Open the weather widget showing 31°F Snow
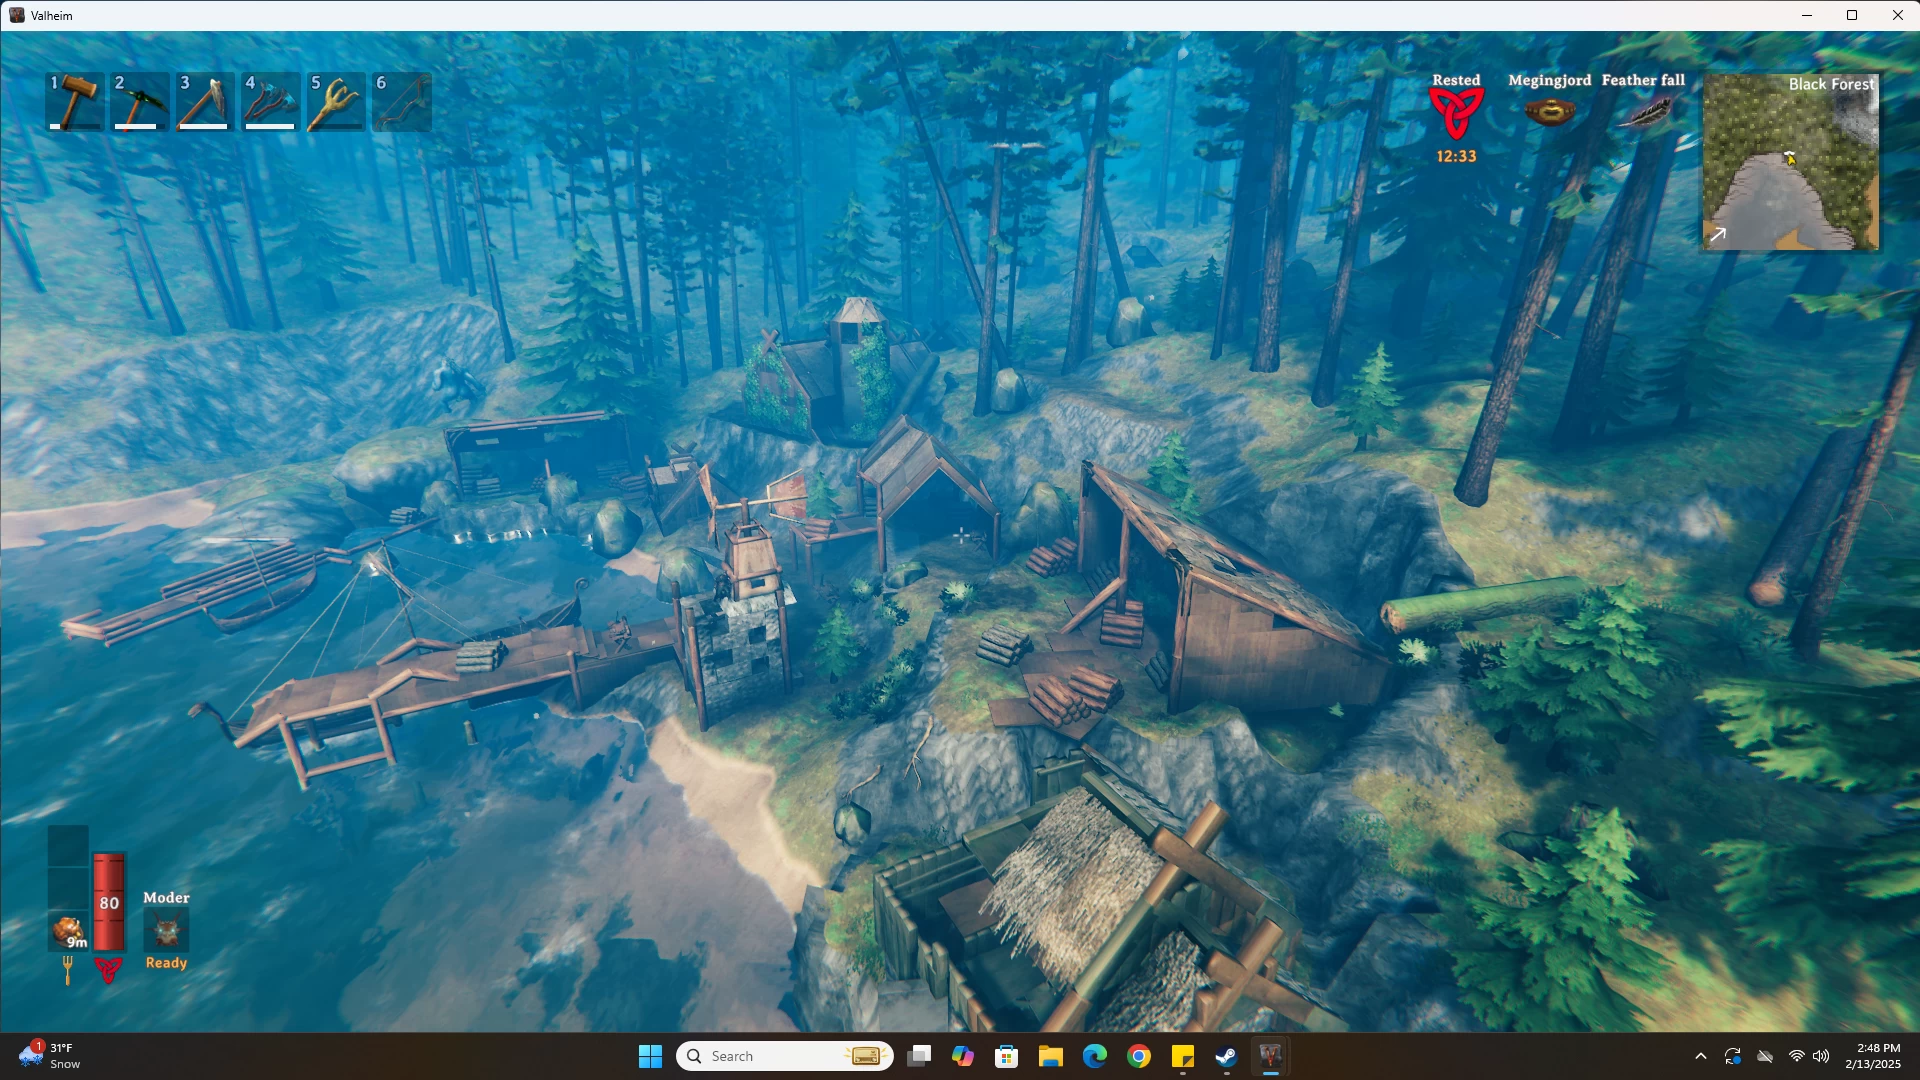Image resolution: width=1920 pixels, height=1080 pixels. (x=50, y=1056)
